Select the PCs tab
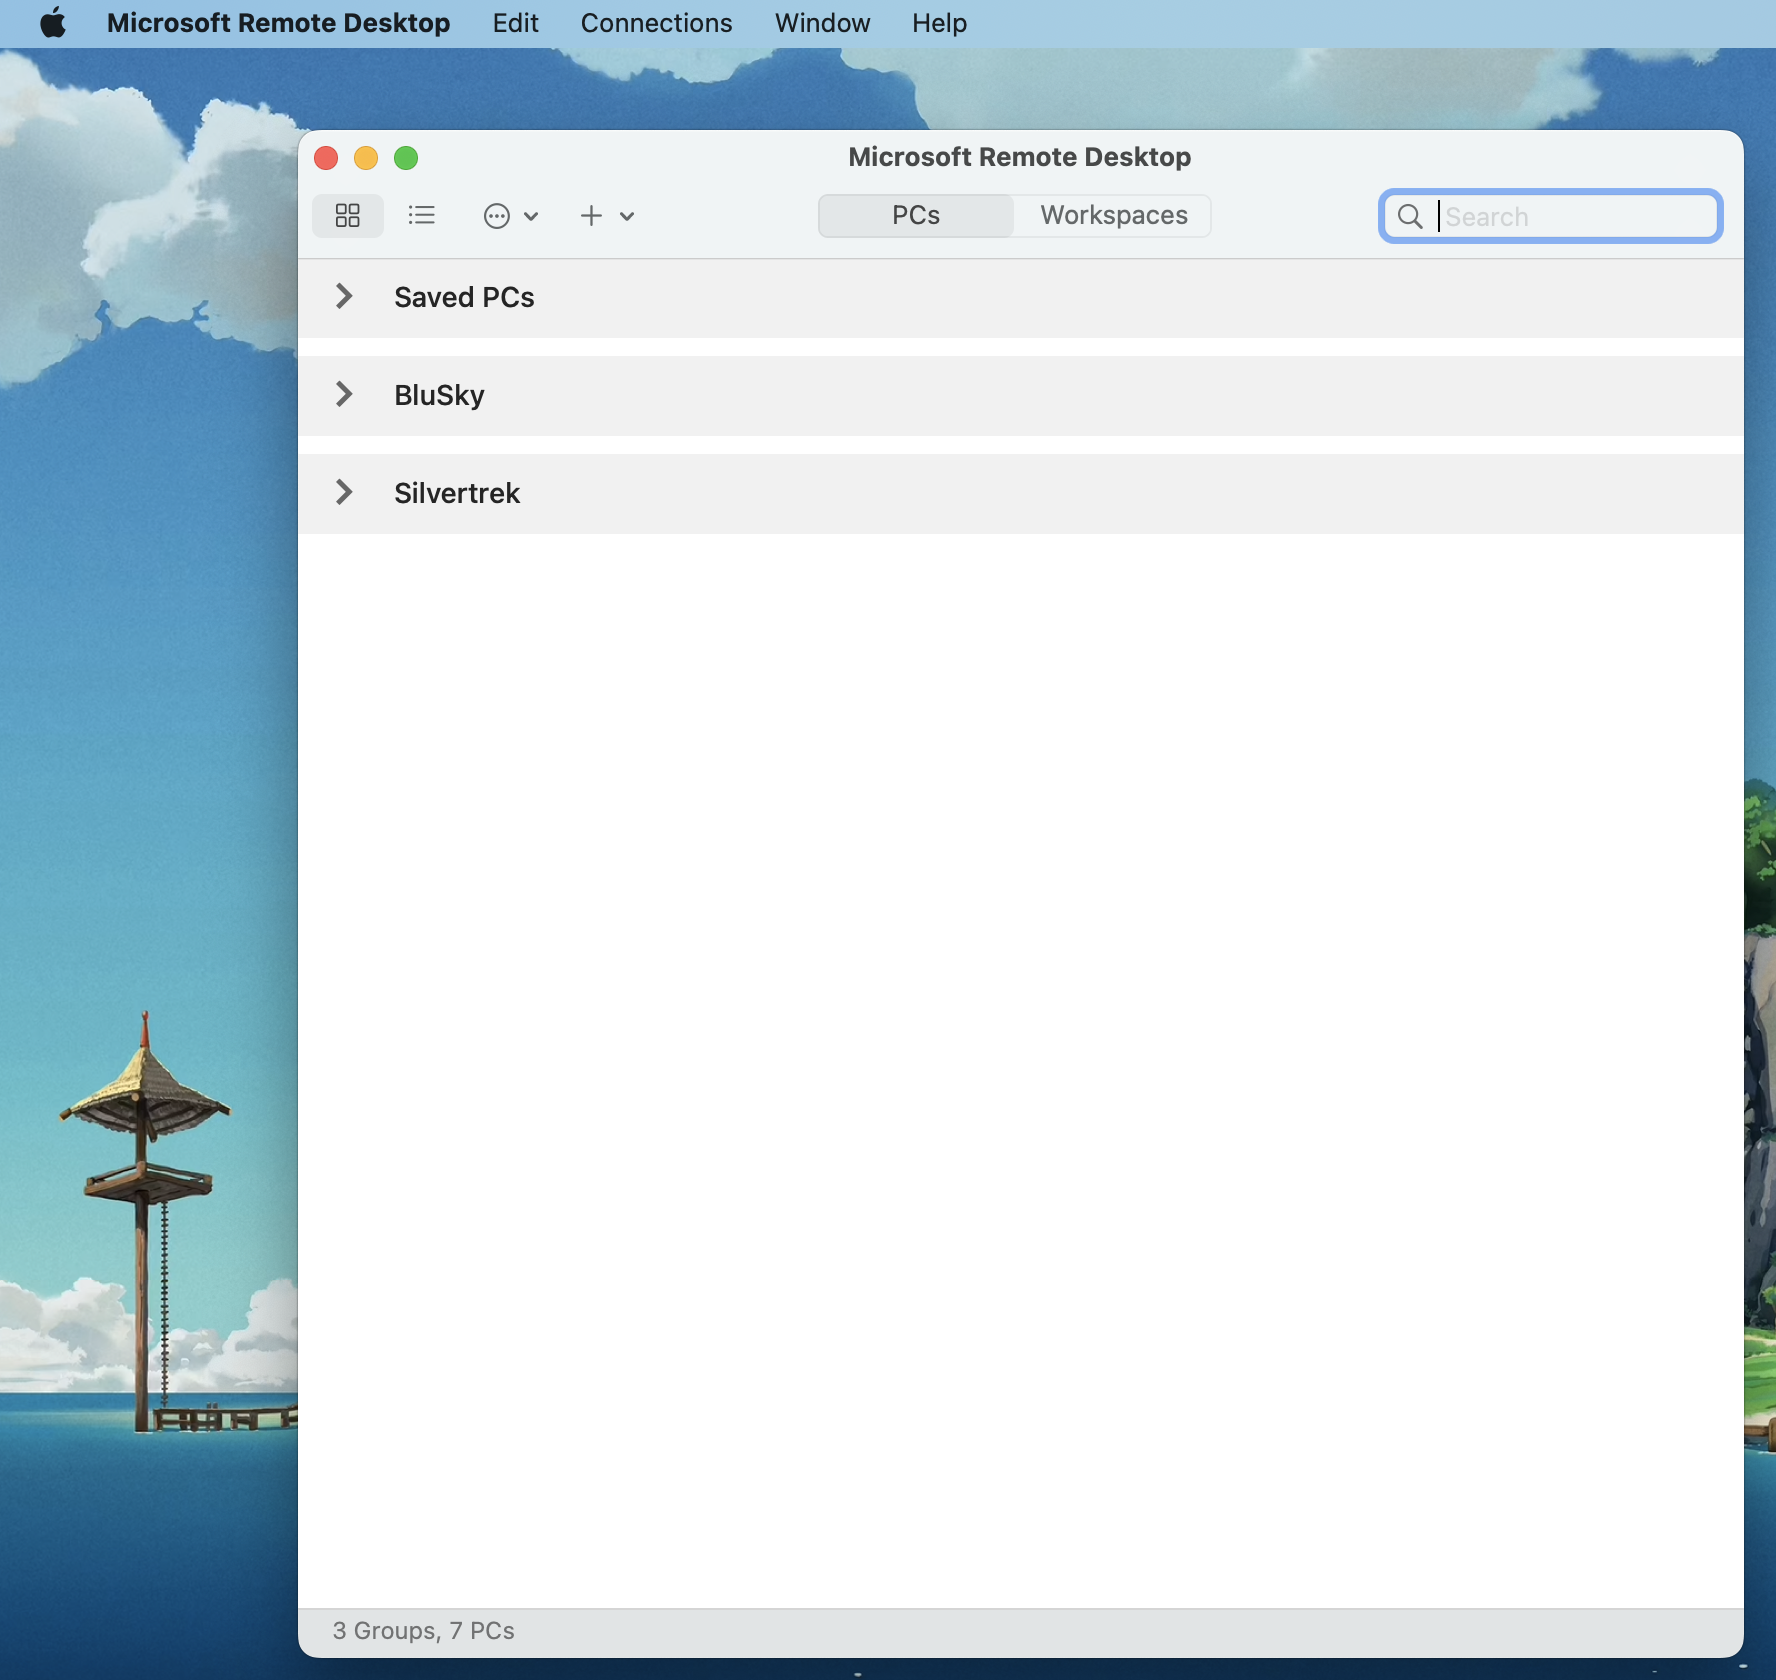Screen dimensions: 1776x1680 [915, 215]
